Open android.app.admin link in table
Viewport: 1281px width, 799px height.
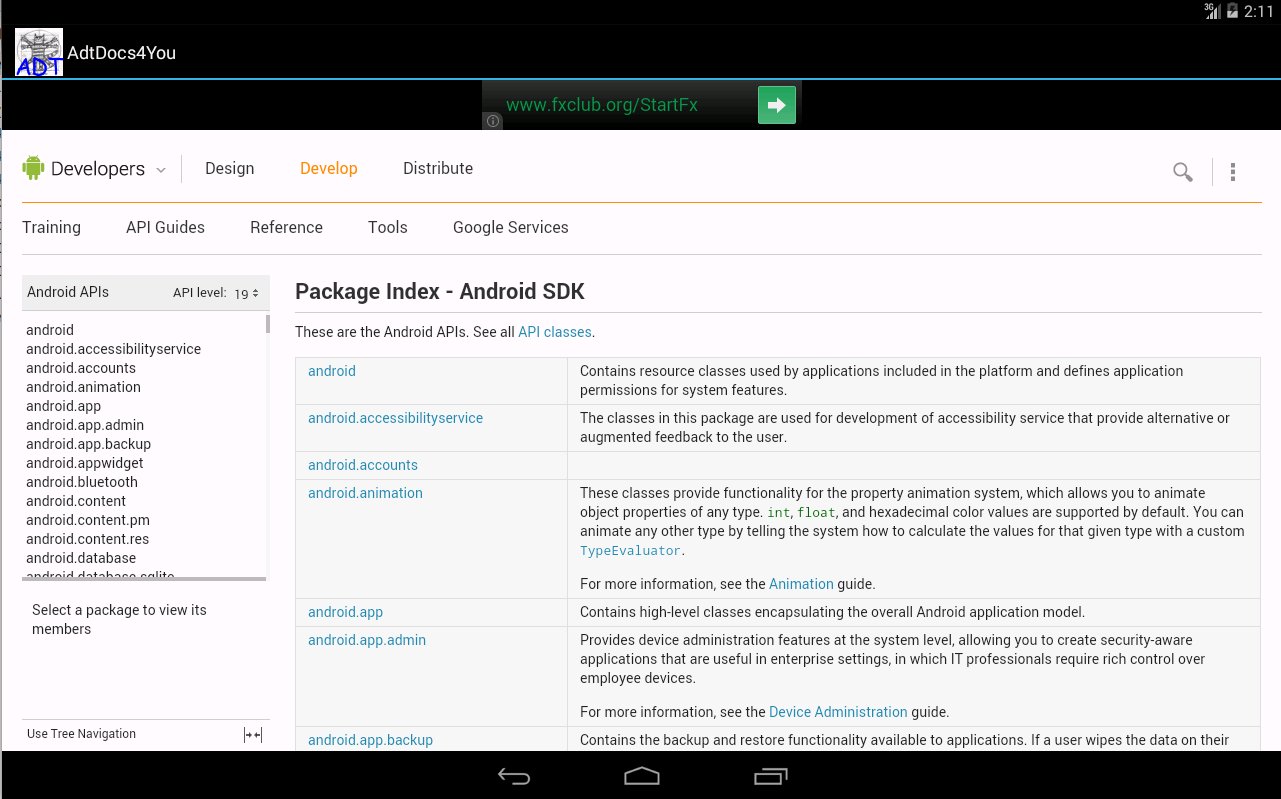click(367, 640)
